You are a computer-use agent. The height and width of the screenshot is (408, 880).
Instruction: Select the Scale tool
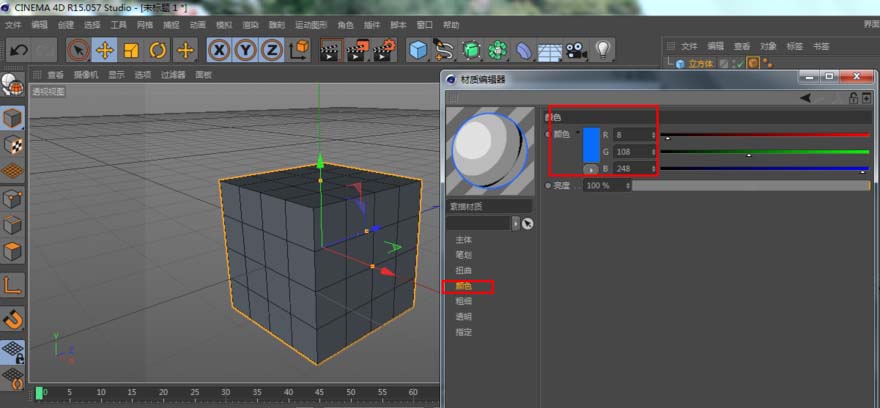coord(131,50)
